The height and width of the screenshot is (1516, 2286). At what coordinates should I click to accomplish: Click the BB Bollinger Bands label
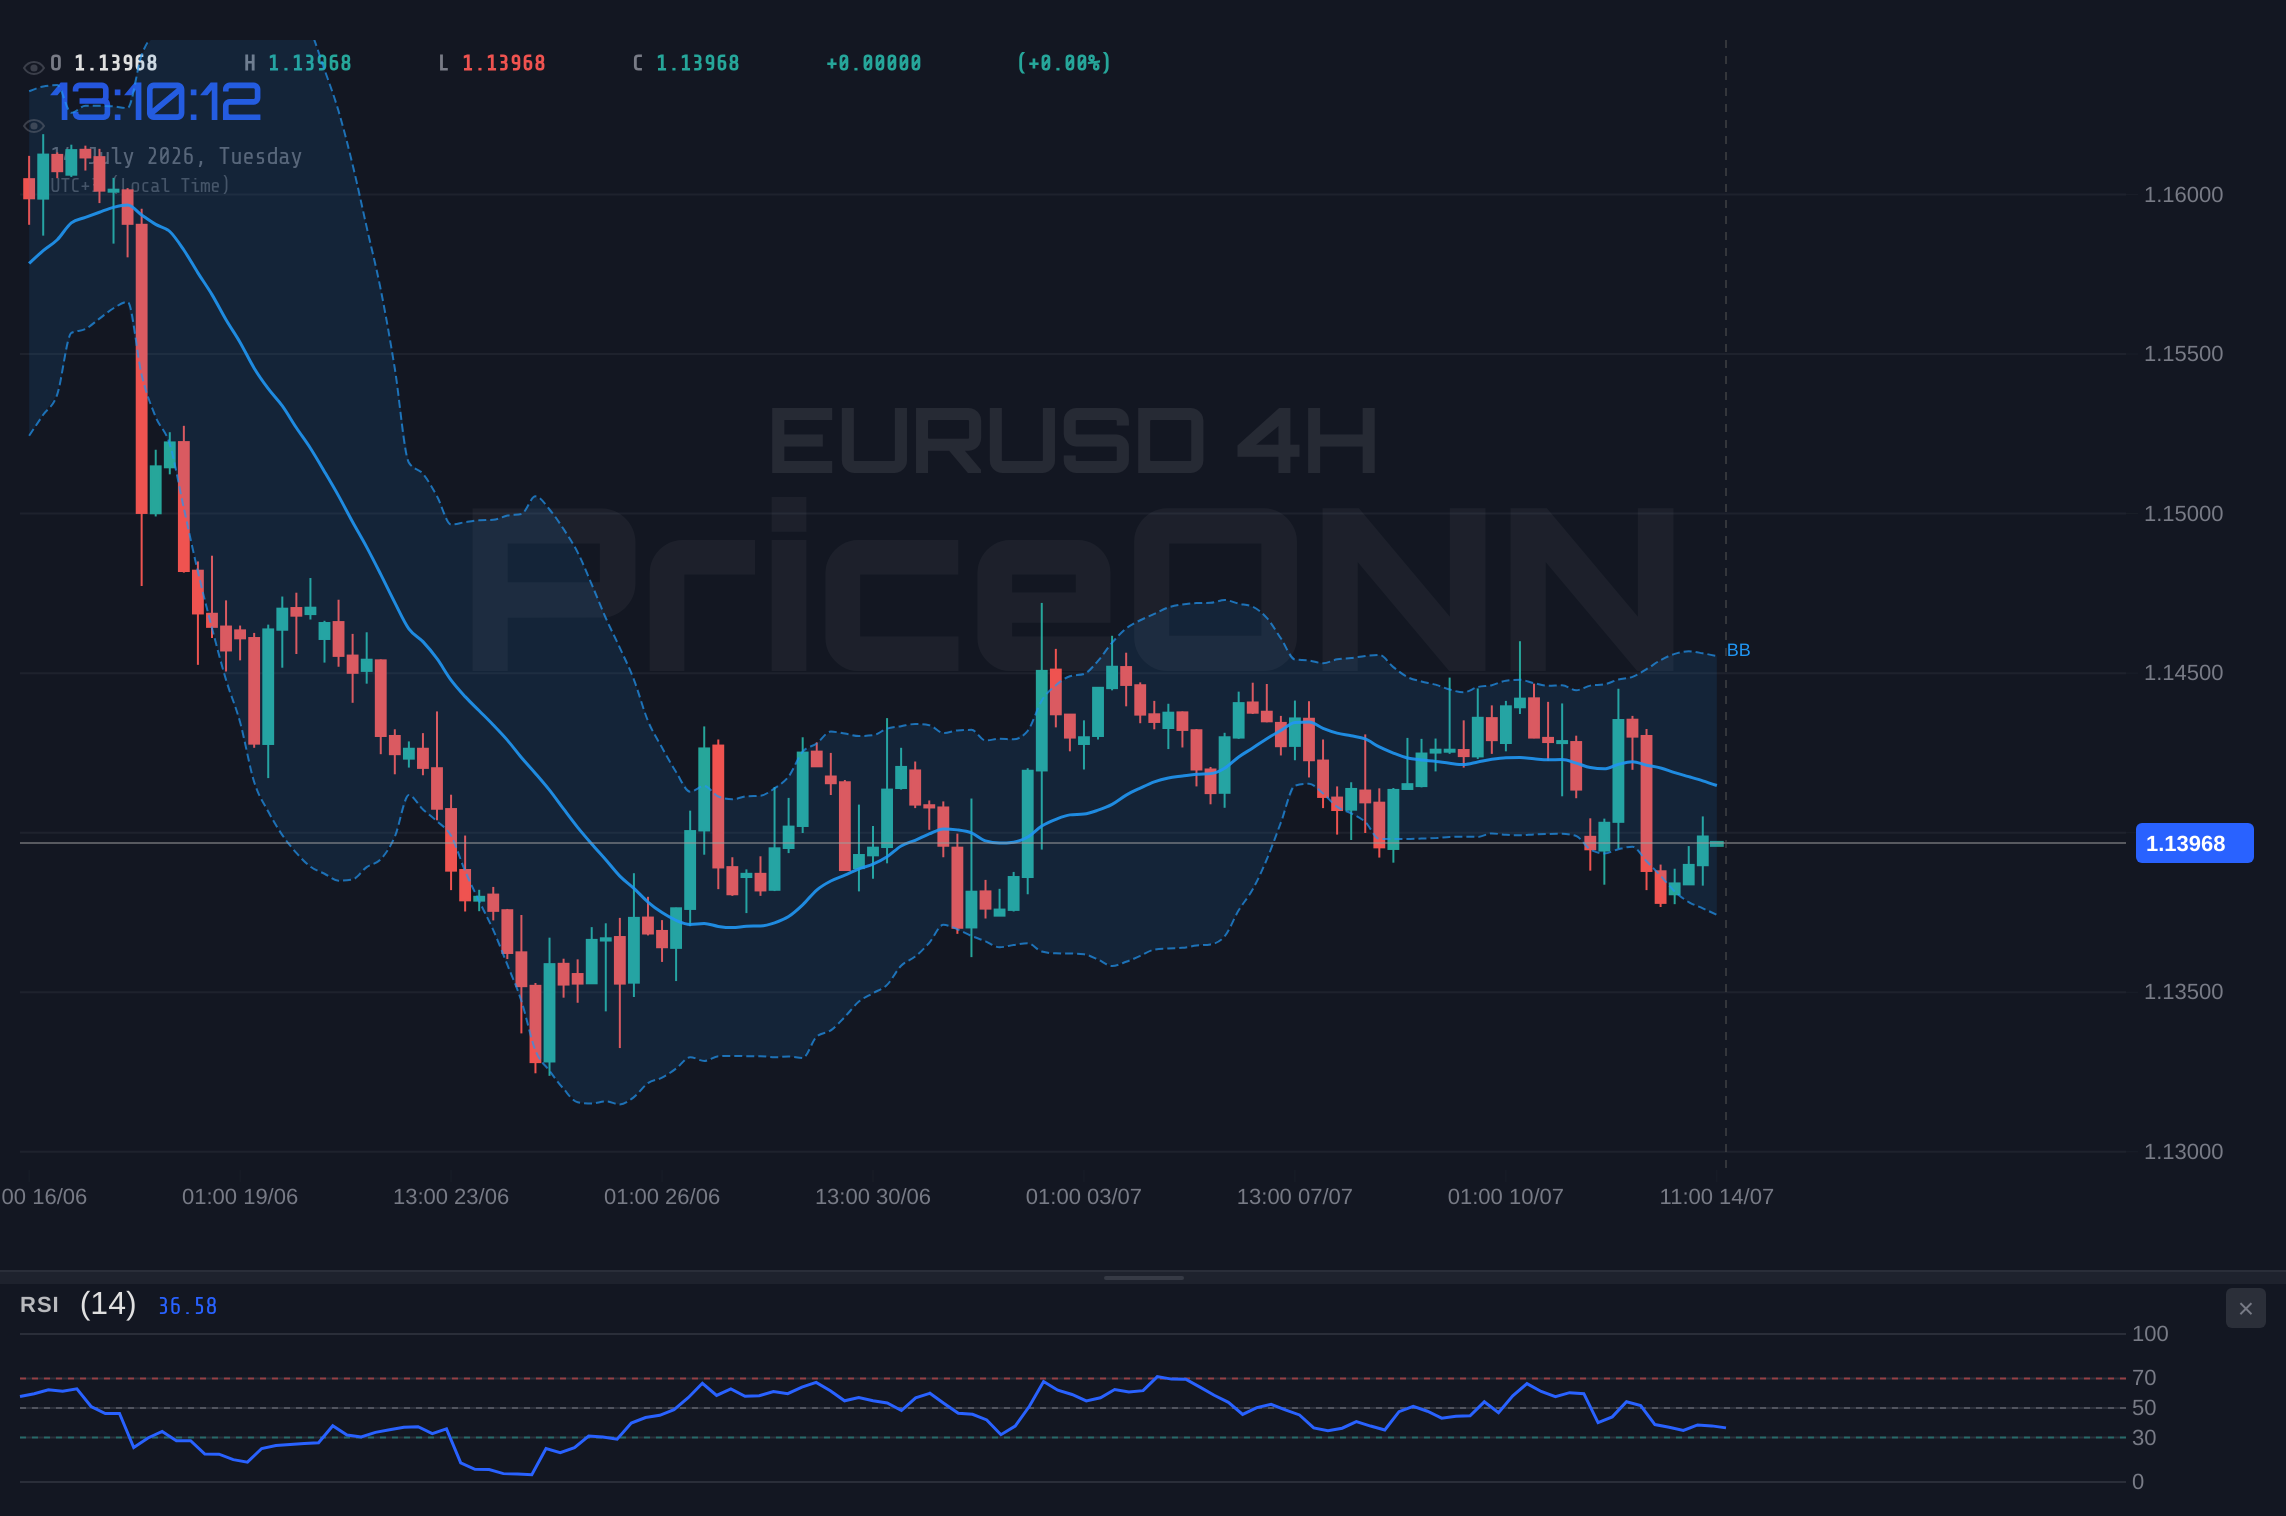tap(1738, 650)
